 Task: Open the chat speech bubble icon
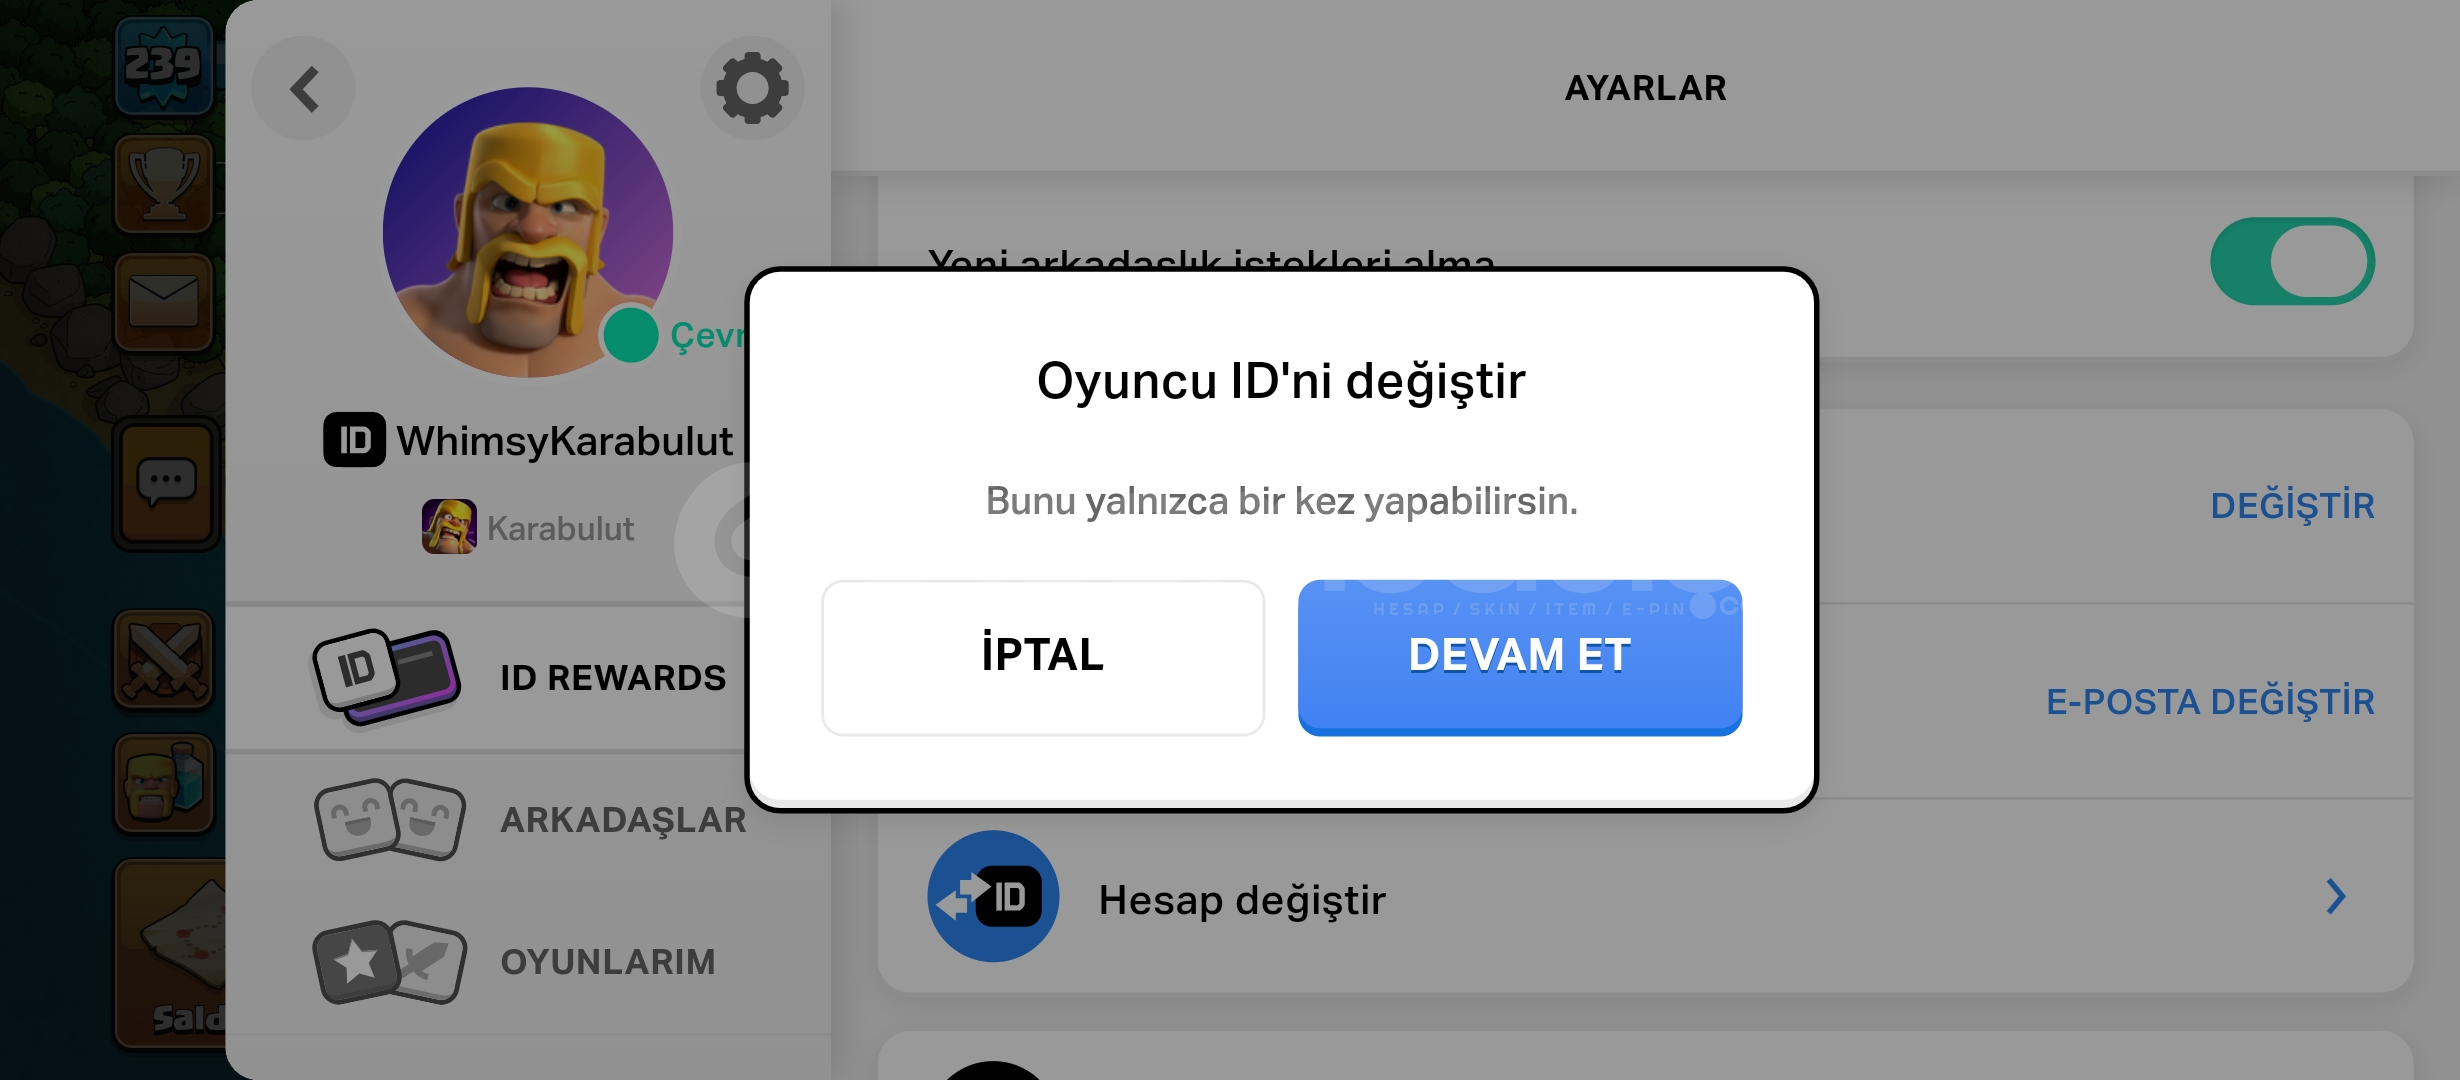[166, 484]
